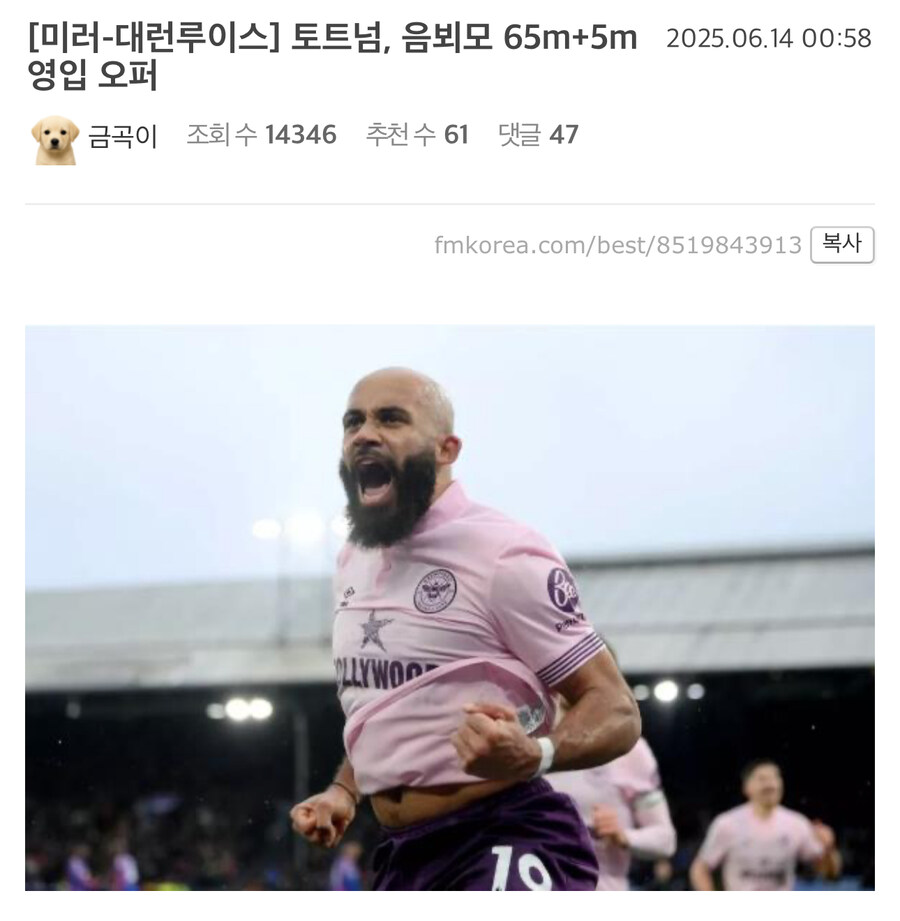Open the celebrating player photo
Screen dimensions: 900x921
(450, 608)
